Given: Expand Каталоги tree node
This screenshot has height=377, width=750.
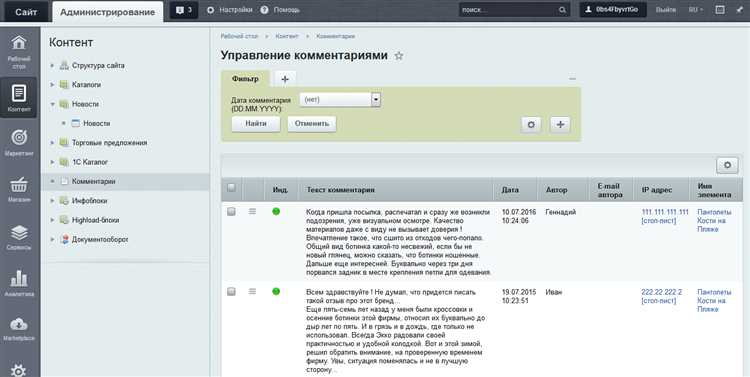Looking at the screenshot, I should coord(53,85).
